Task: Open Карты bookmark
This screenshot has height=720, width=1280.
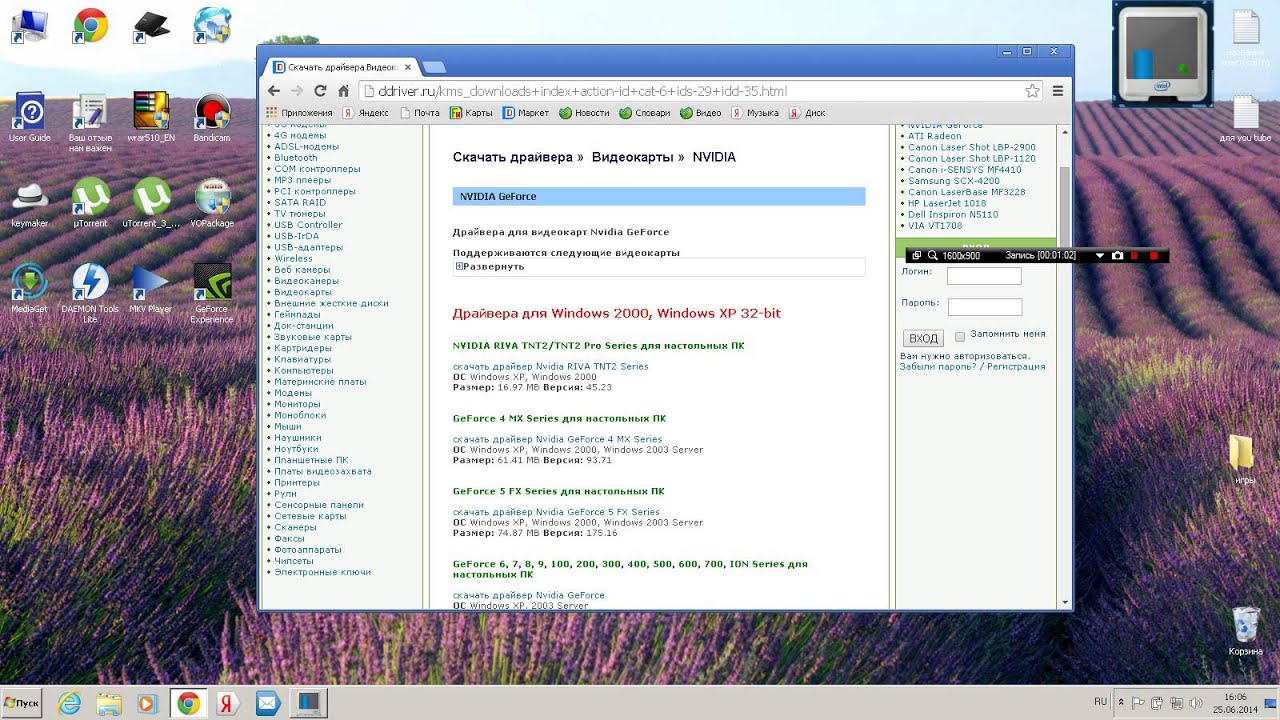Action: coord(471,113)
